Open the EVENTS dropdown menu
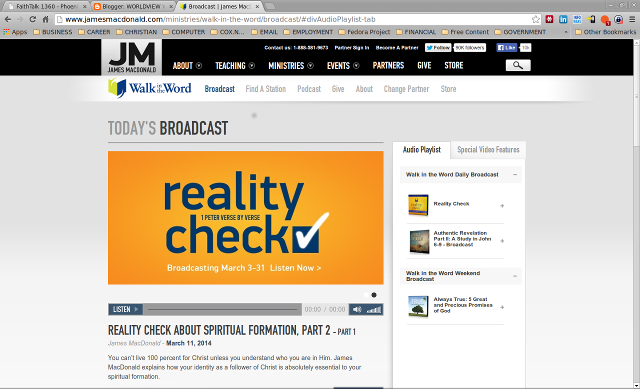 click(343, 65)
